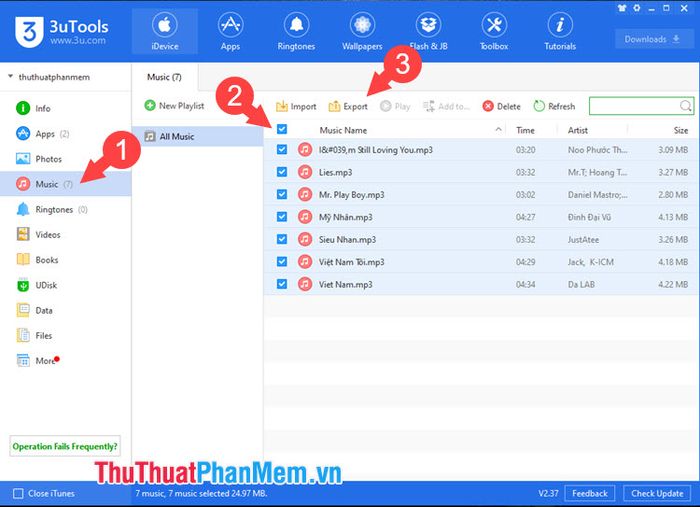Open Apps (2) in the sidebar
Image resolution: width=700 pixels, height=507 pixels.
coord(43,133)
